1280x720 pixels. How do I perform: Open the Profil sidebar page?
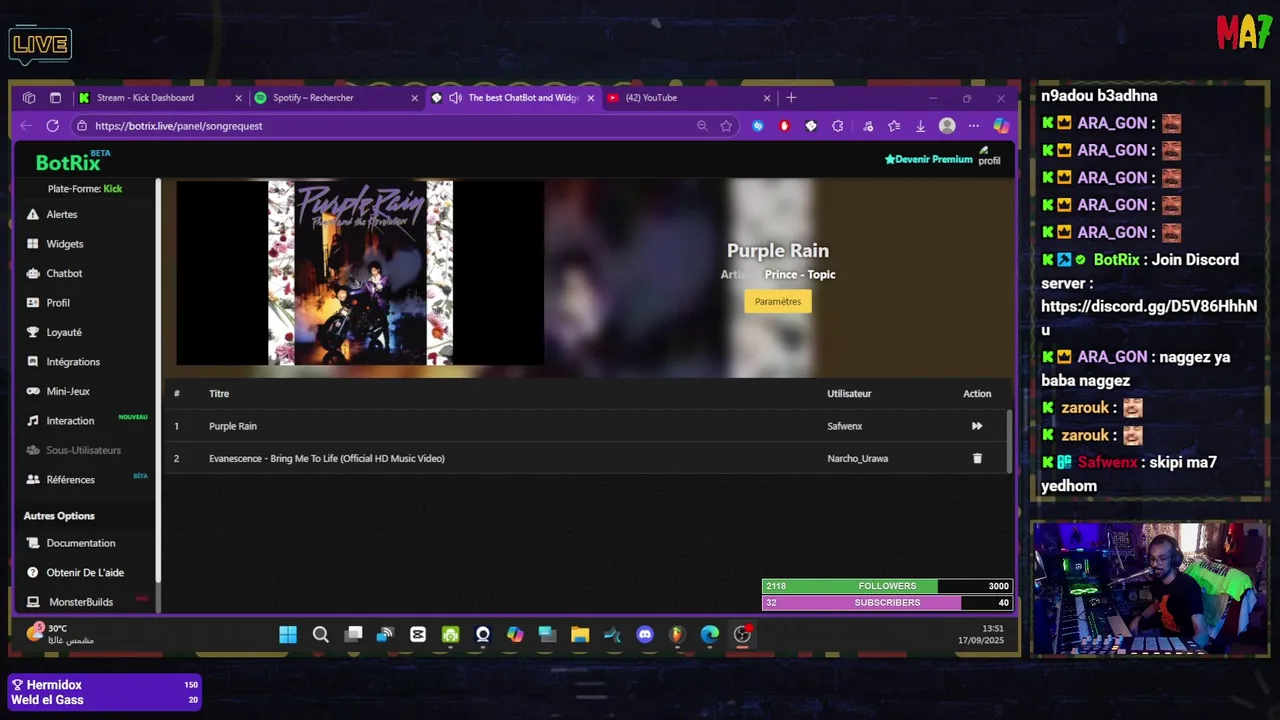[x=58, y=303]
